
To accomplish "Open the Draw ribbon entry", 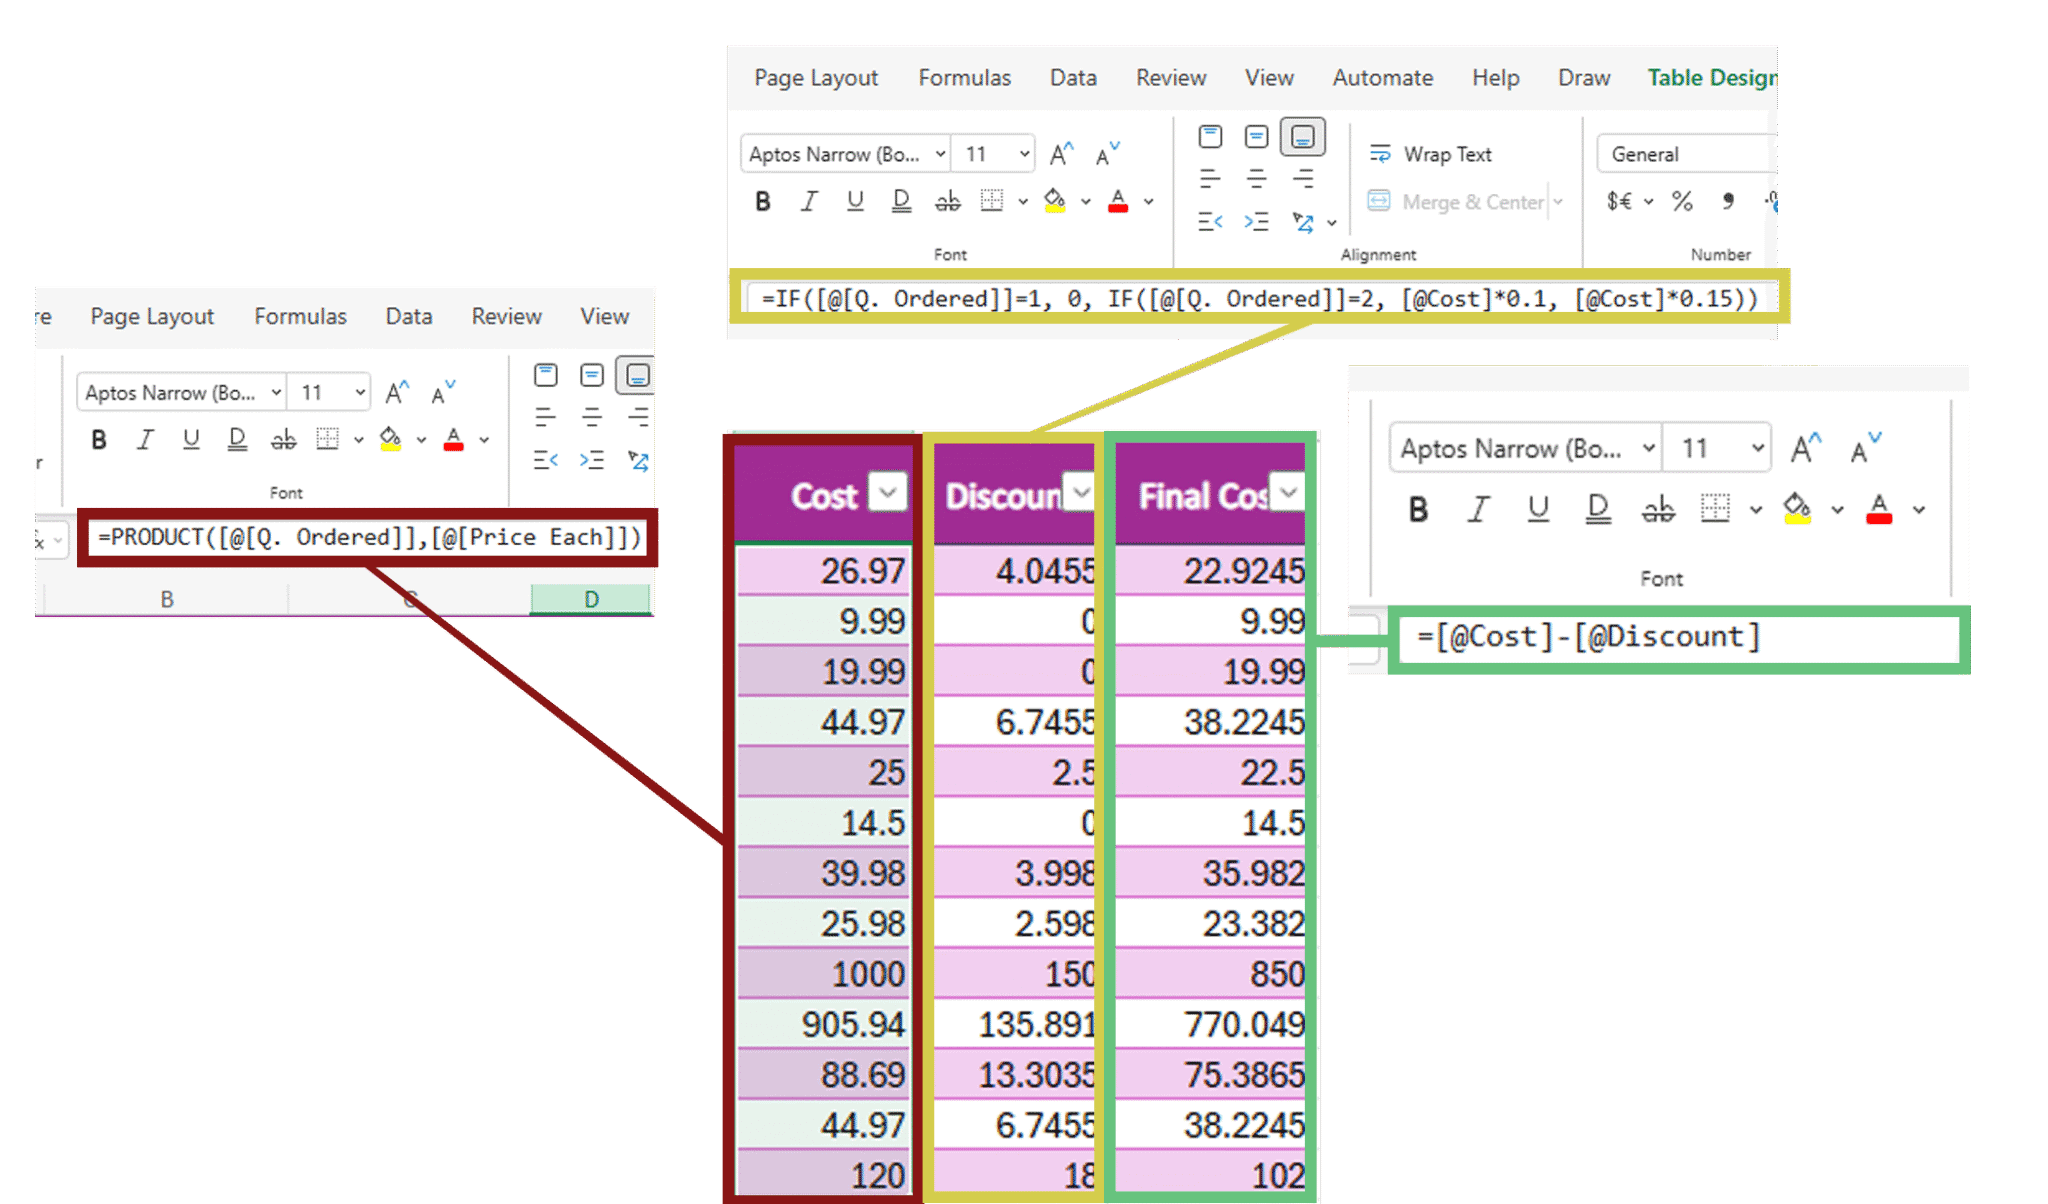I will point(1583,77).
